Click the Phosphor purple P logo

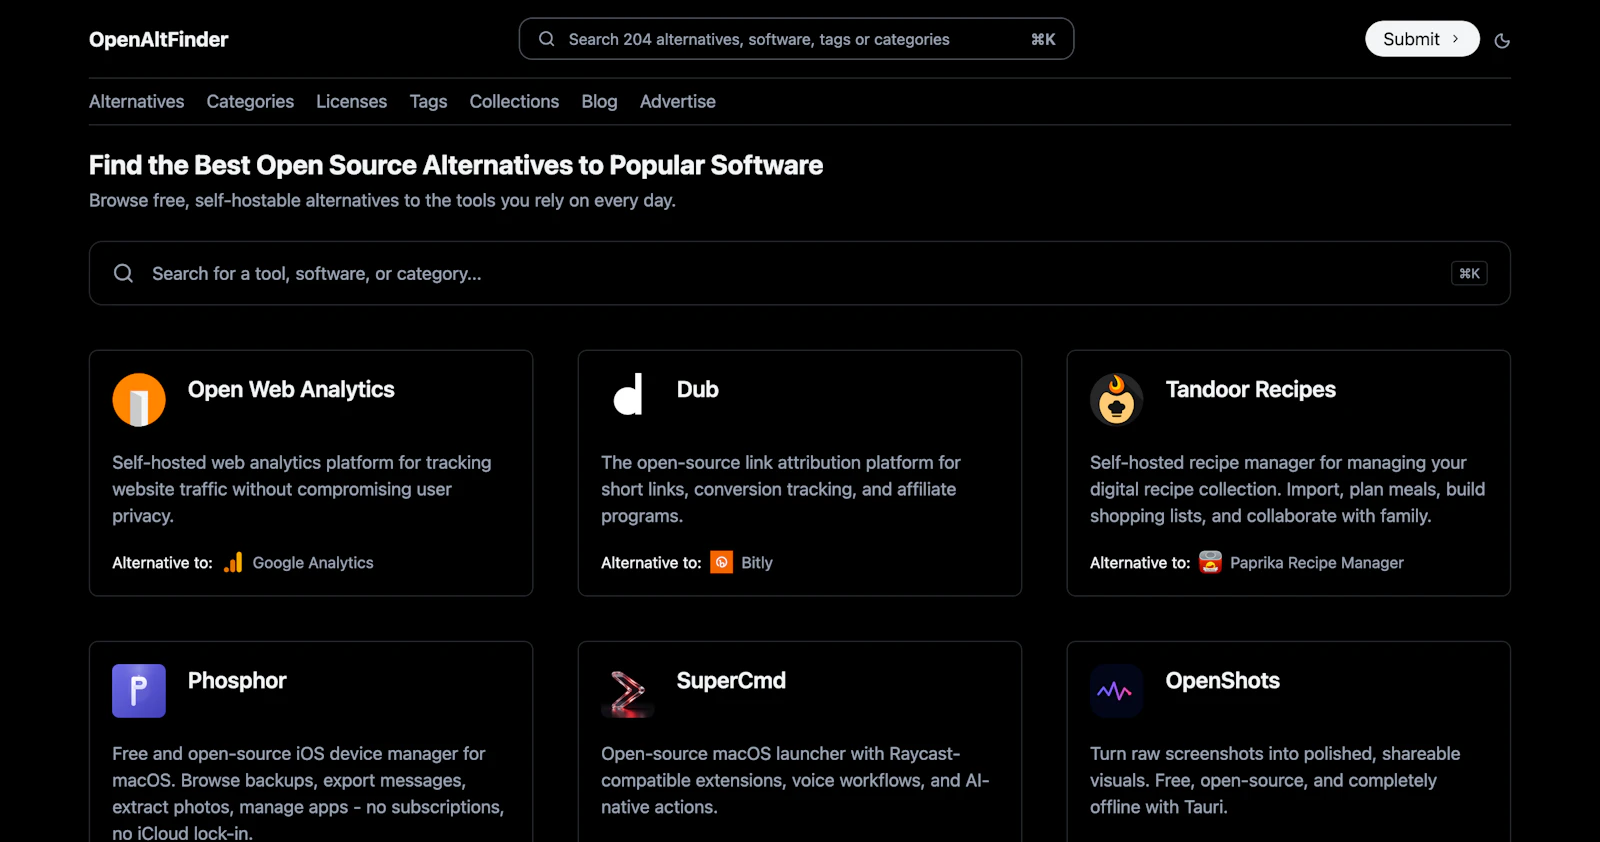point(139,691)
